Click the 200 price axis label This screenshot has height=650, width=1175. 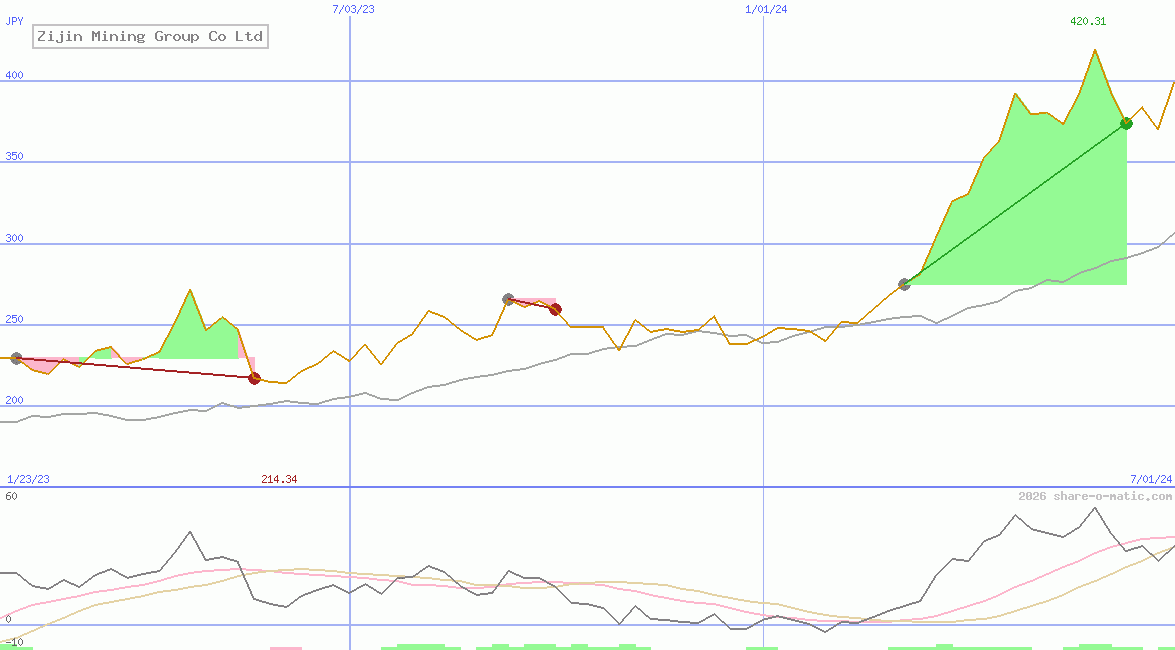[x=16, y=400]
